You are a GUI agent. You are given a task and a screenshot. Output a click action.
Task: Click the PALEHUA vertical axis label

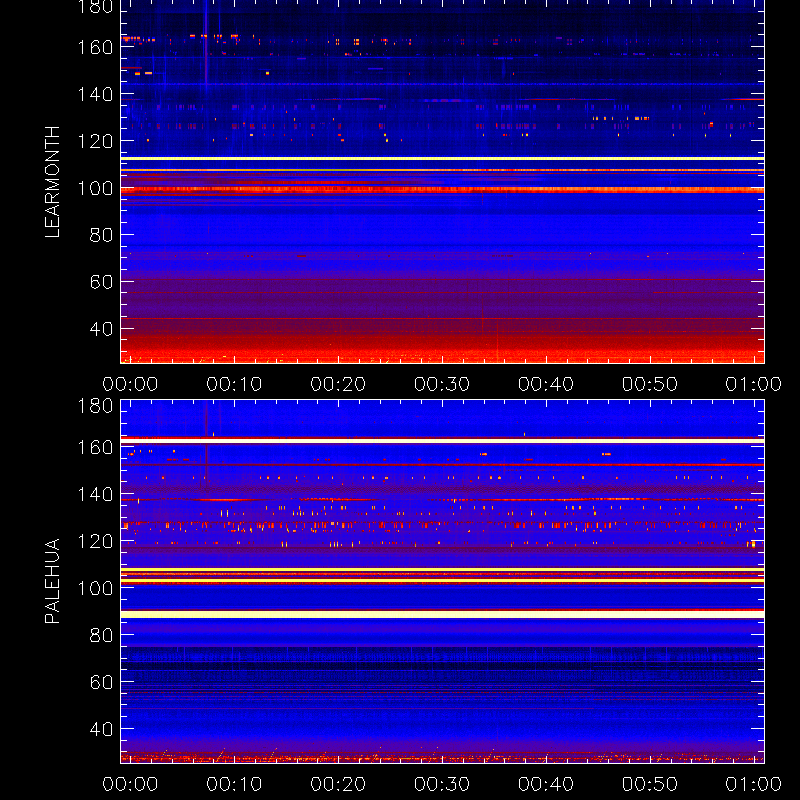(53, 581)
